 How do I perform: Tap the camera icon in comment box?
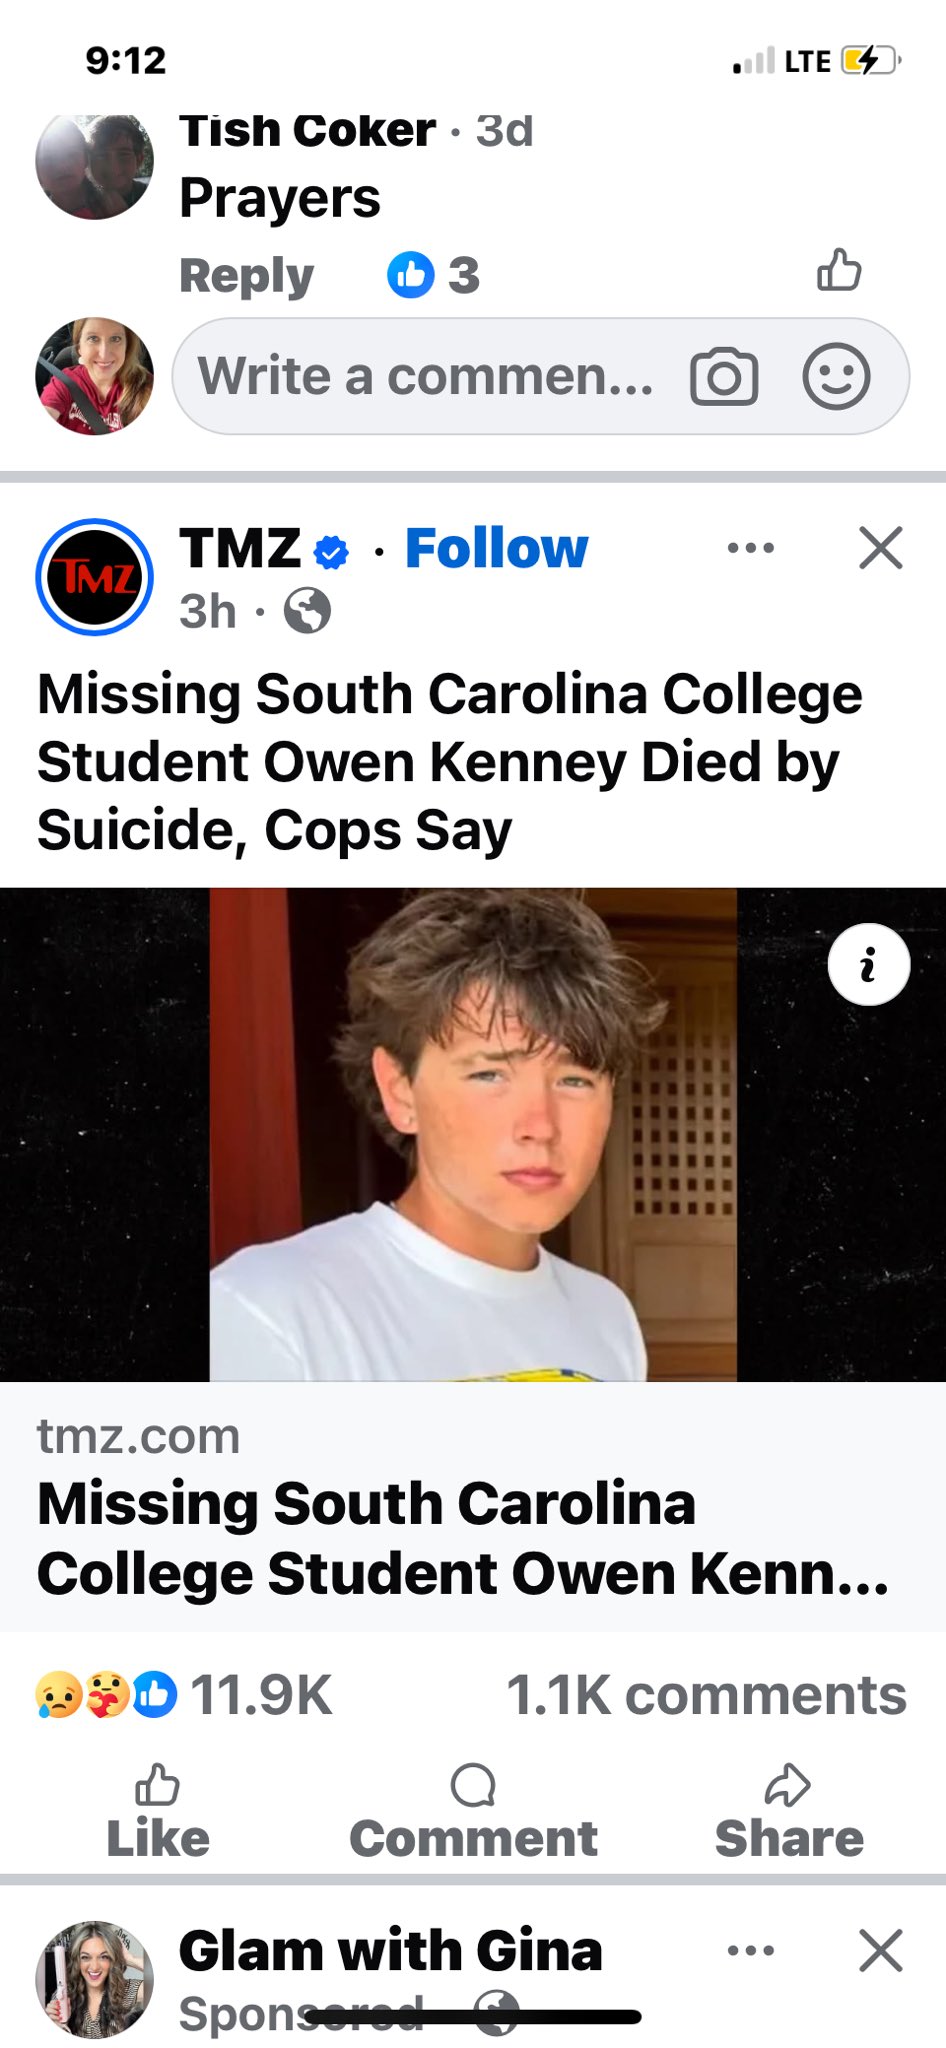pos(724,377)
